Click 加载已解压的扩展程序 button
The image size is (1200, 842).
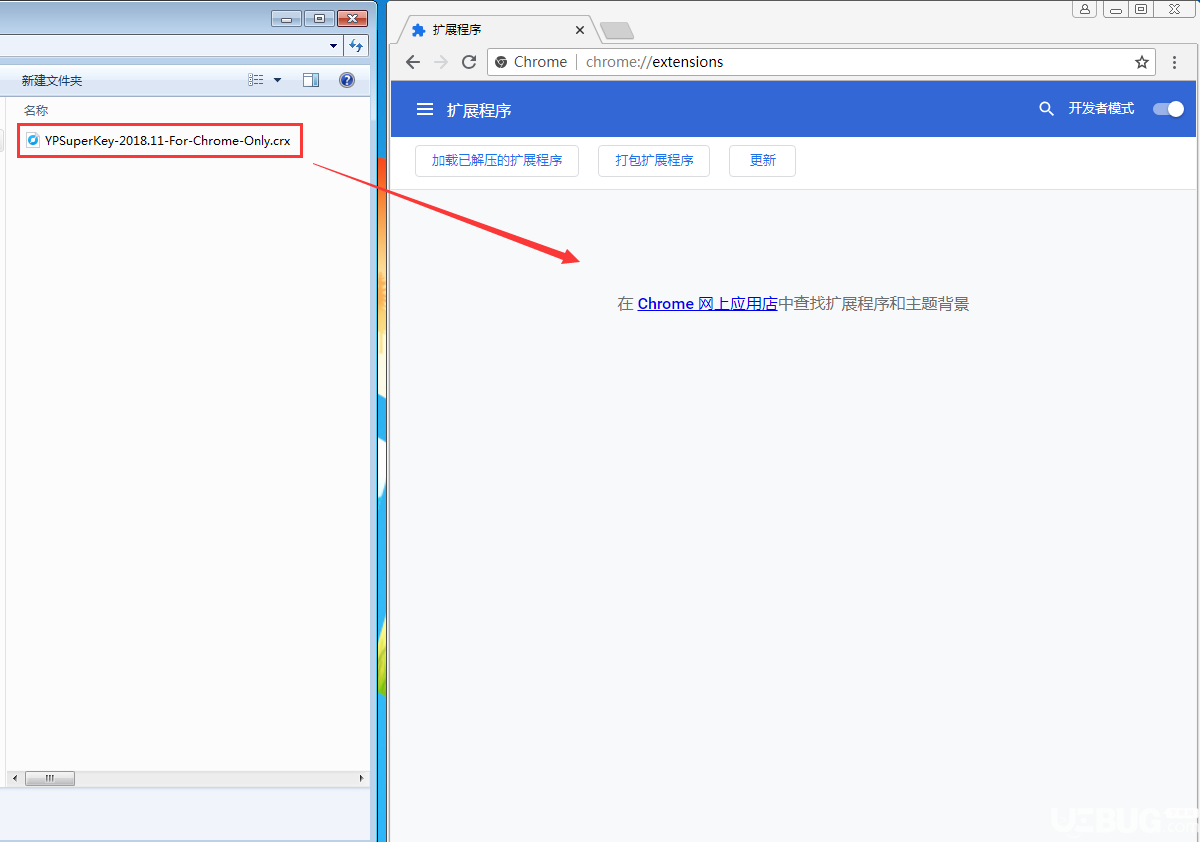[497, 160]
